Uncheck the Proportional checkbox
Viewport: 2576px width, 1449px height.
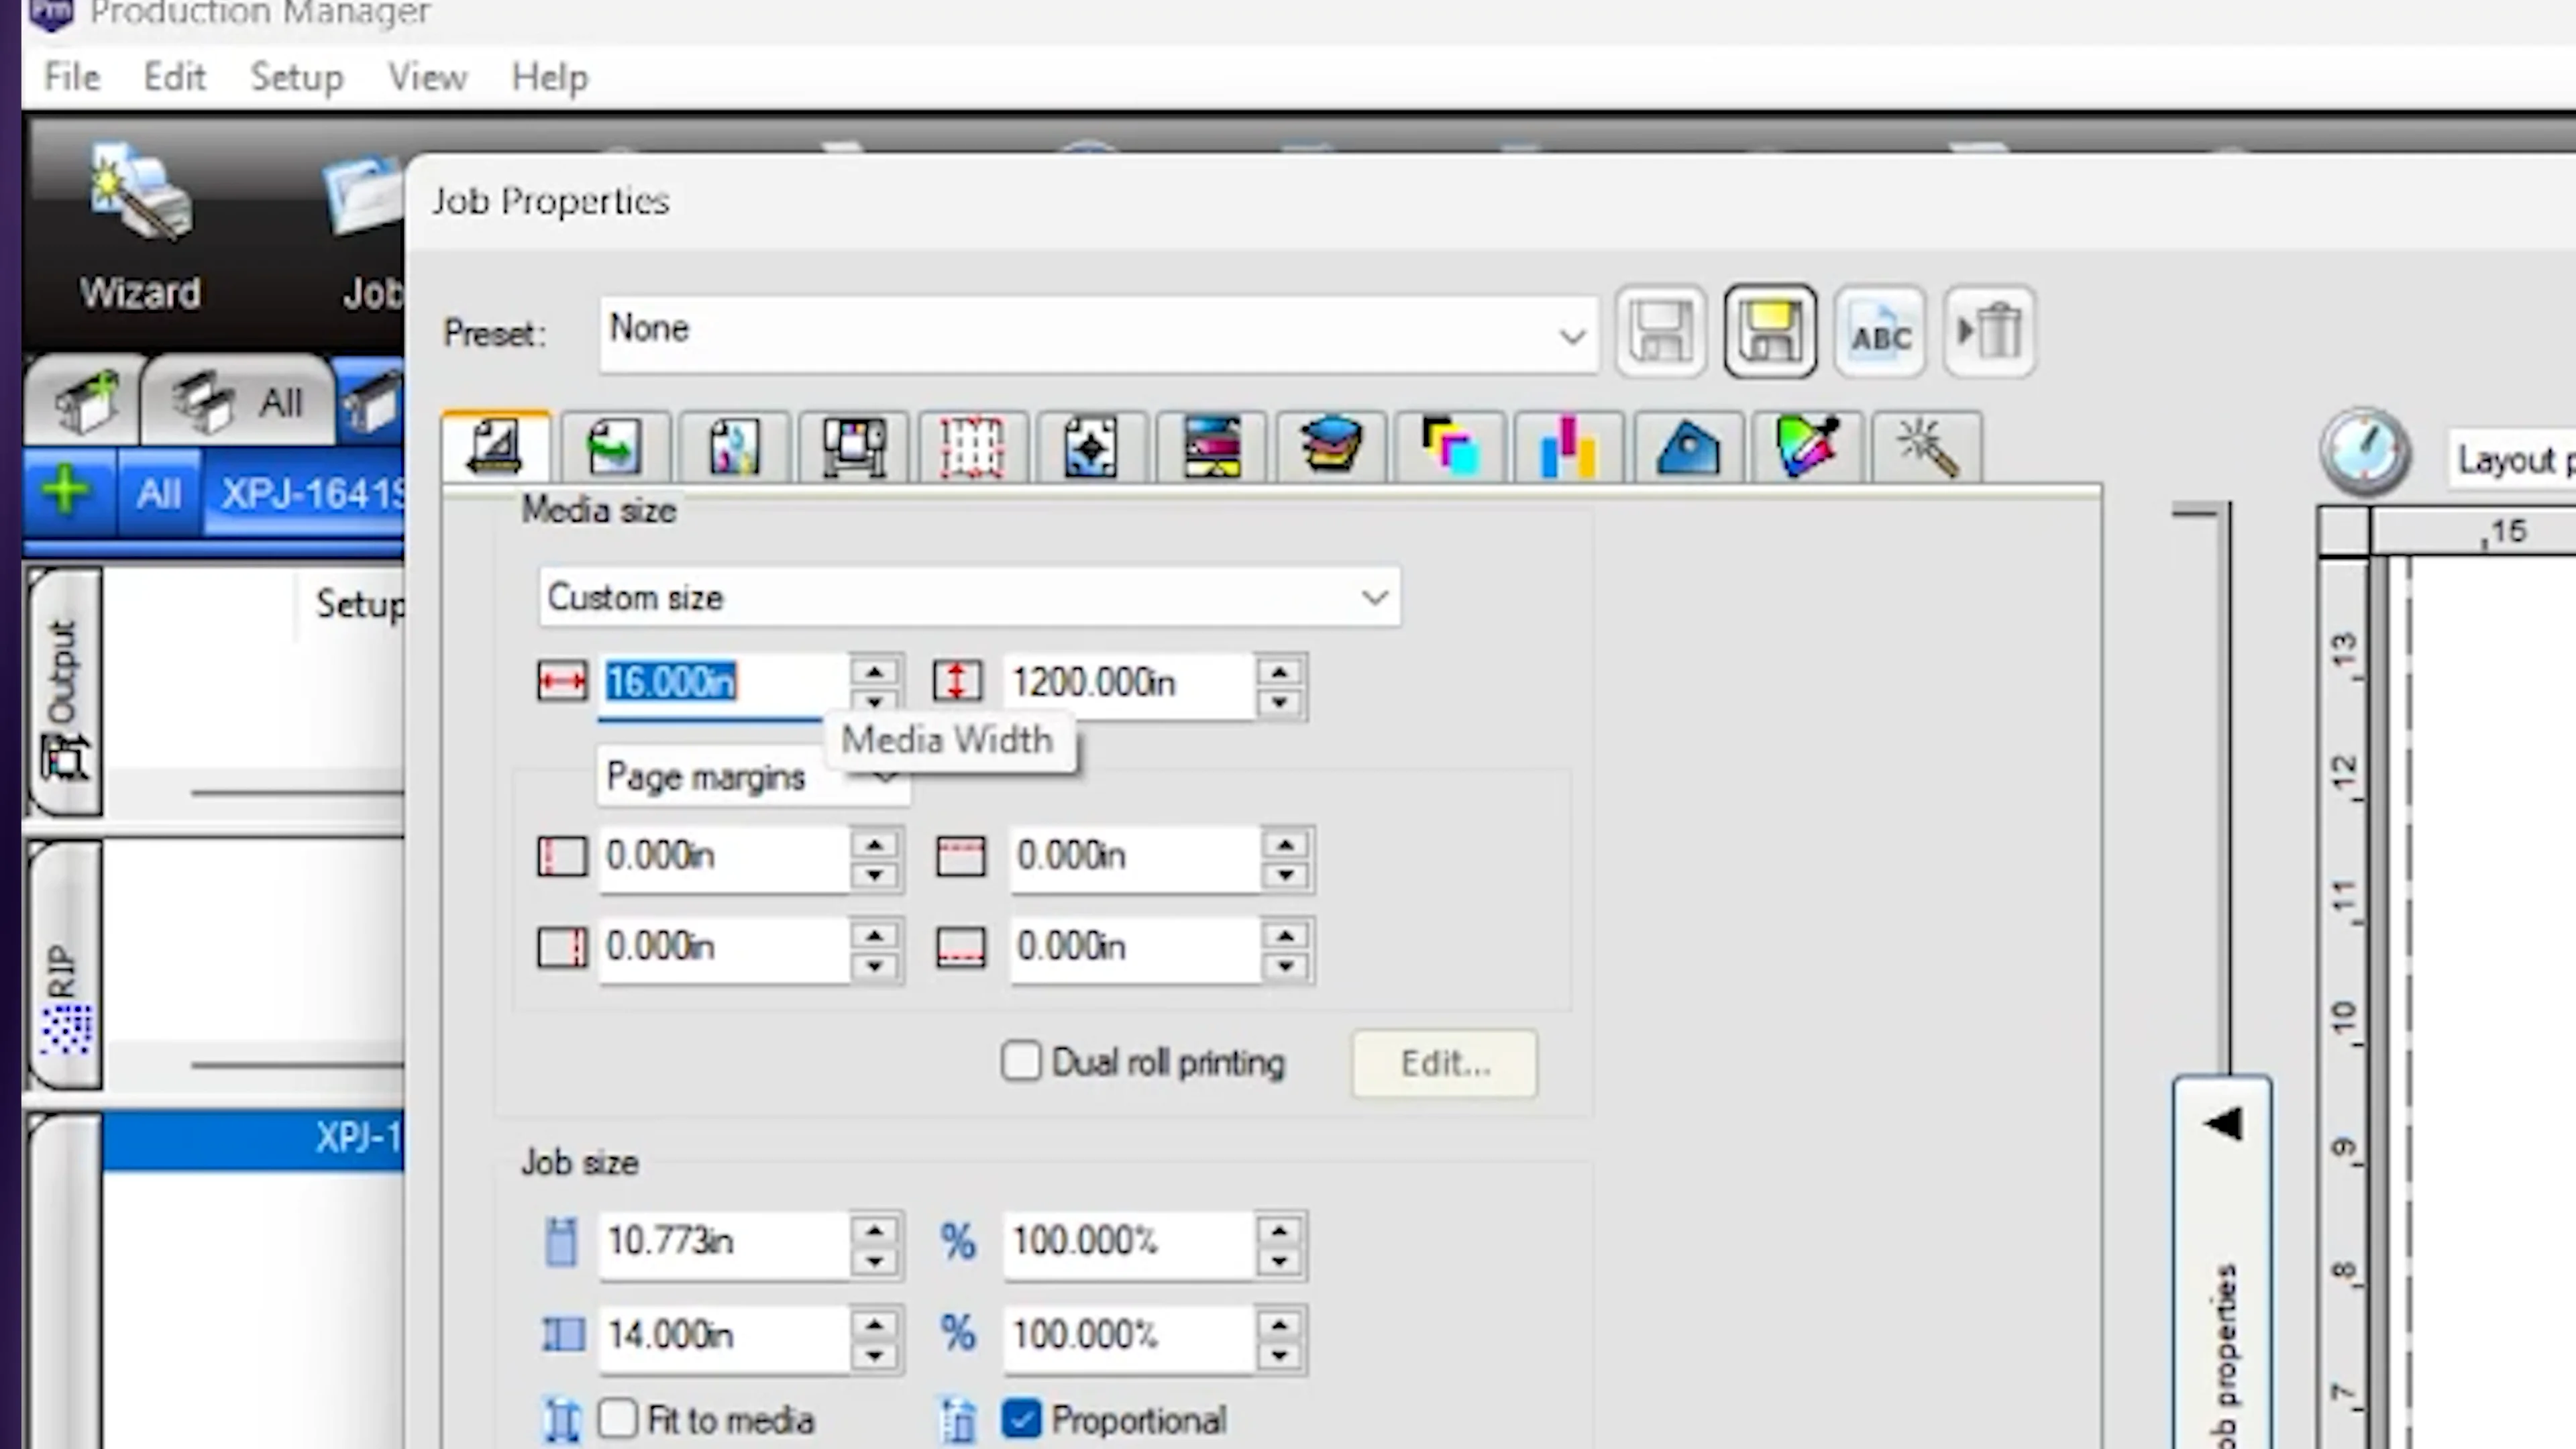(1021, 1419)
